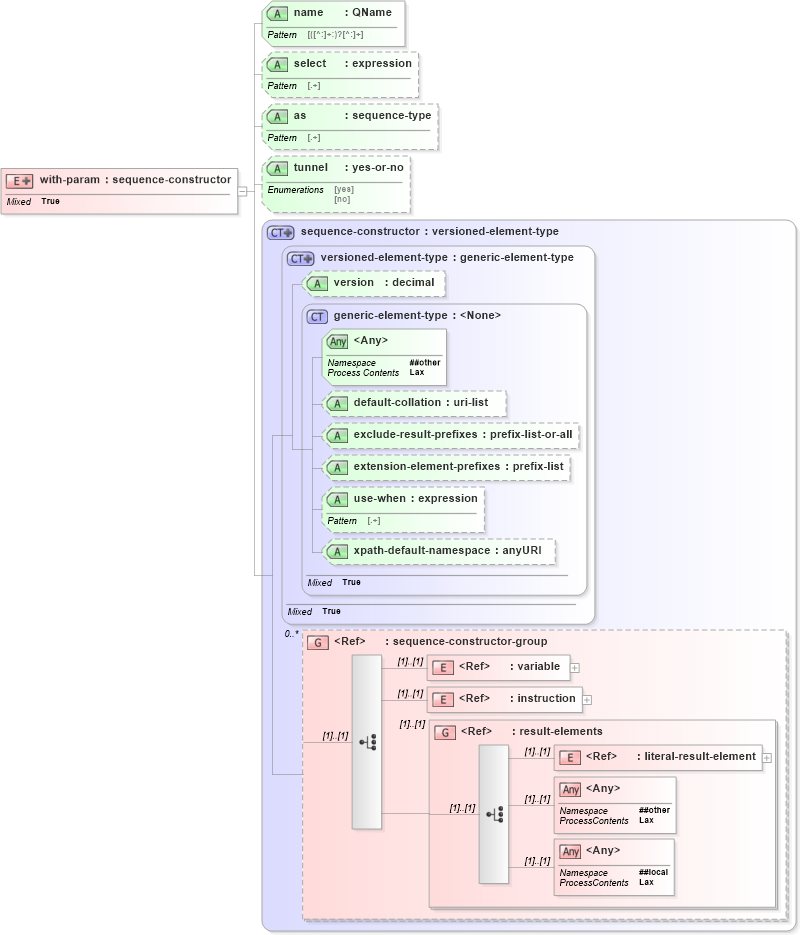Click the Any wildcard icon with ##local namespace

(x=570, y=850)
